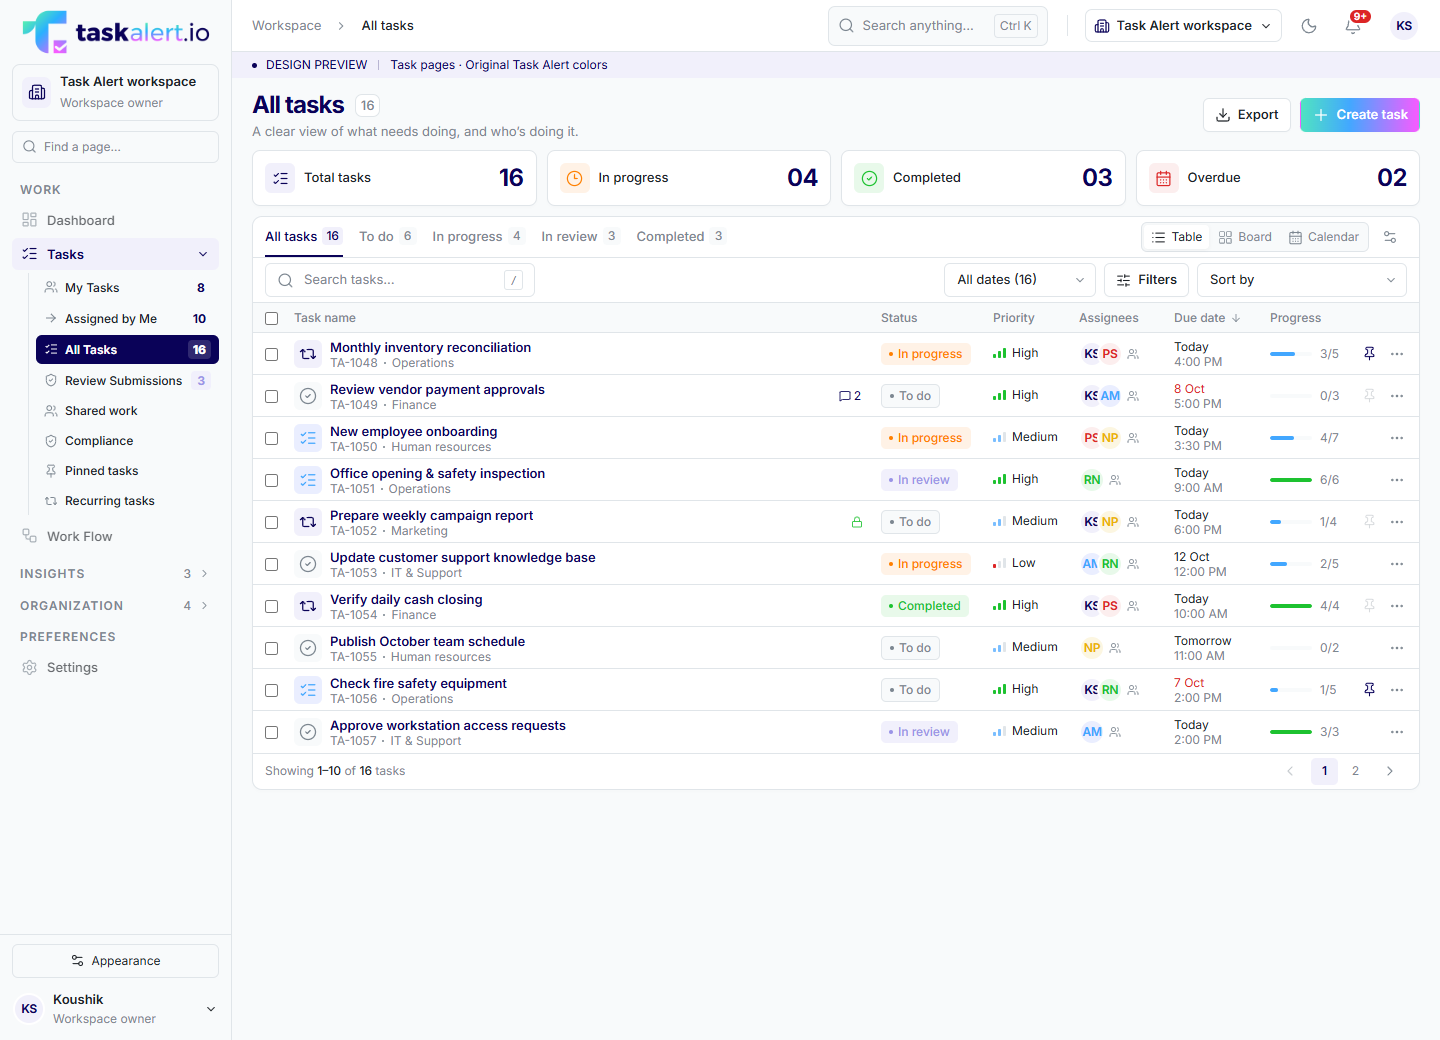
Task: Expand the Insights section
Action: (115, 574)
